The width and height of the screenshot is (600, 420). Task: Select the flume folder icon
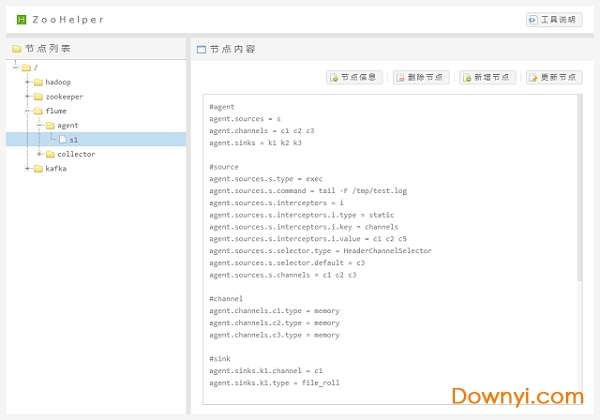tap(38, 111)
